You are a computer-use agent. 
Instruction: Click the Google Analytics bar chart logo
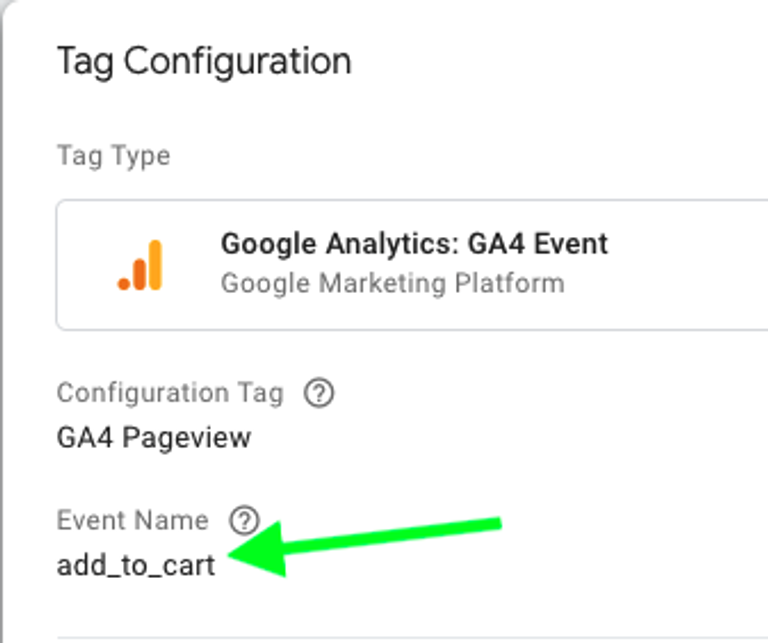(140, 265)
